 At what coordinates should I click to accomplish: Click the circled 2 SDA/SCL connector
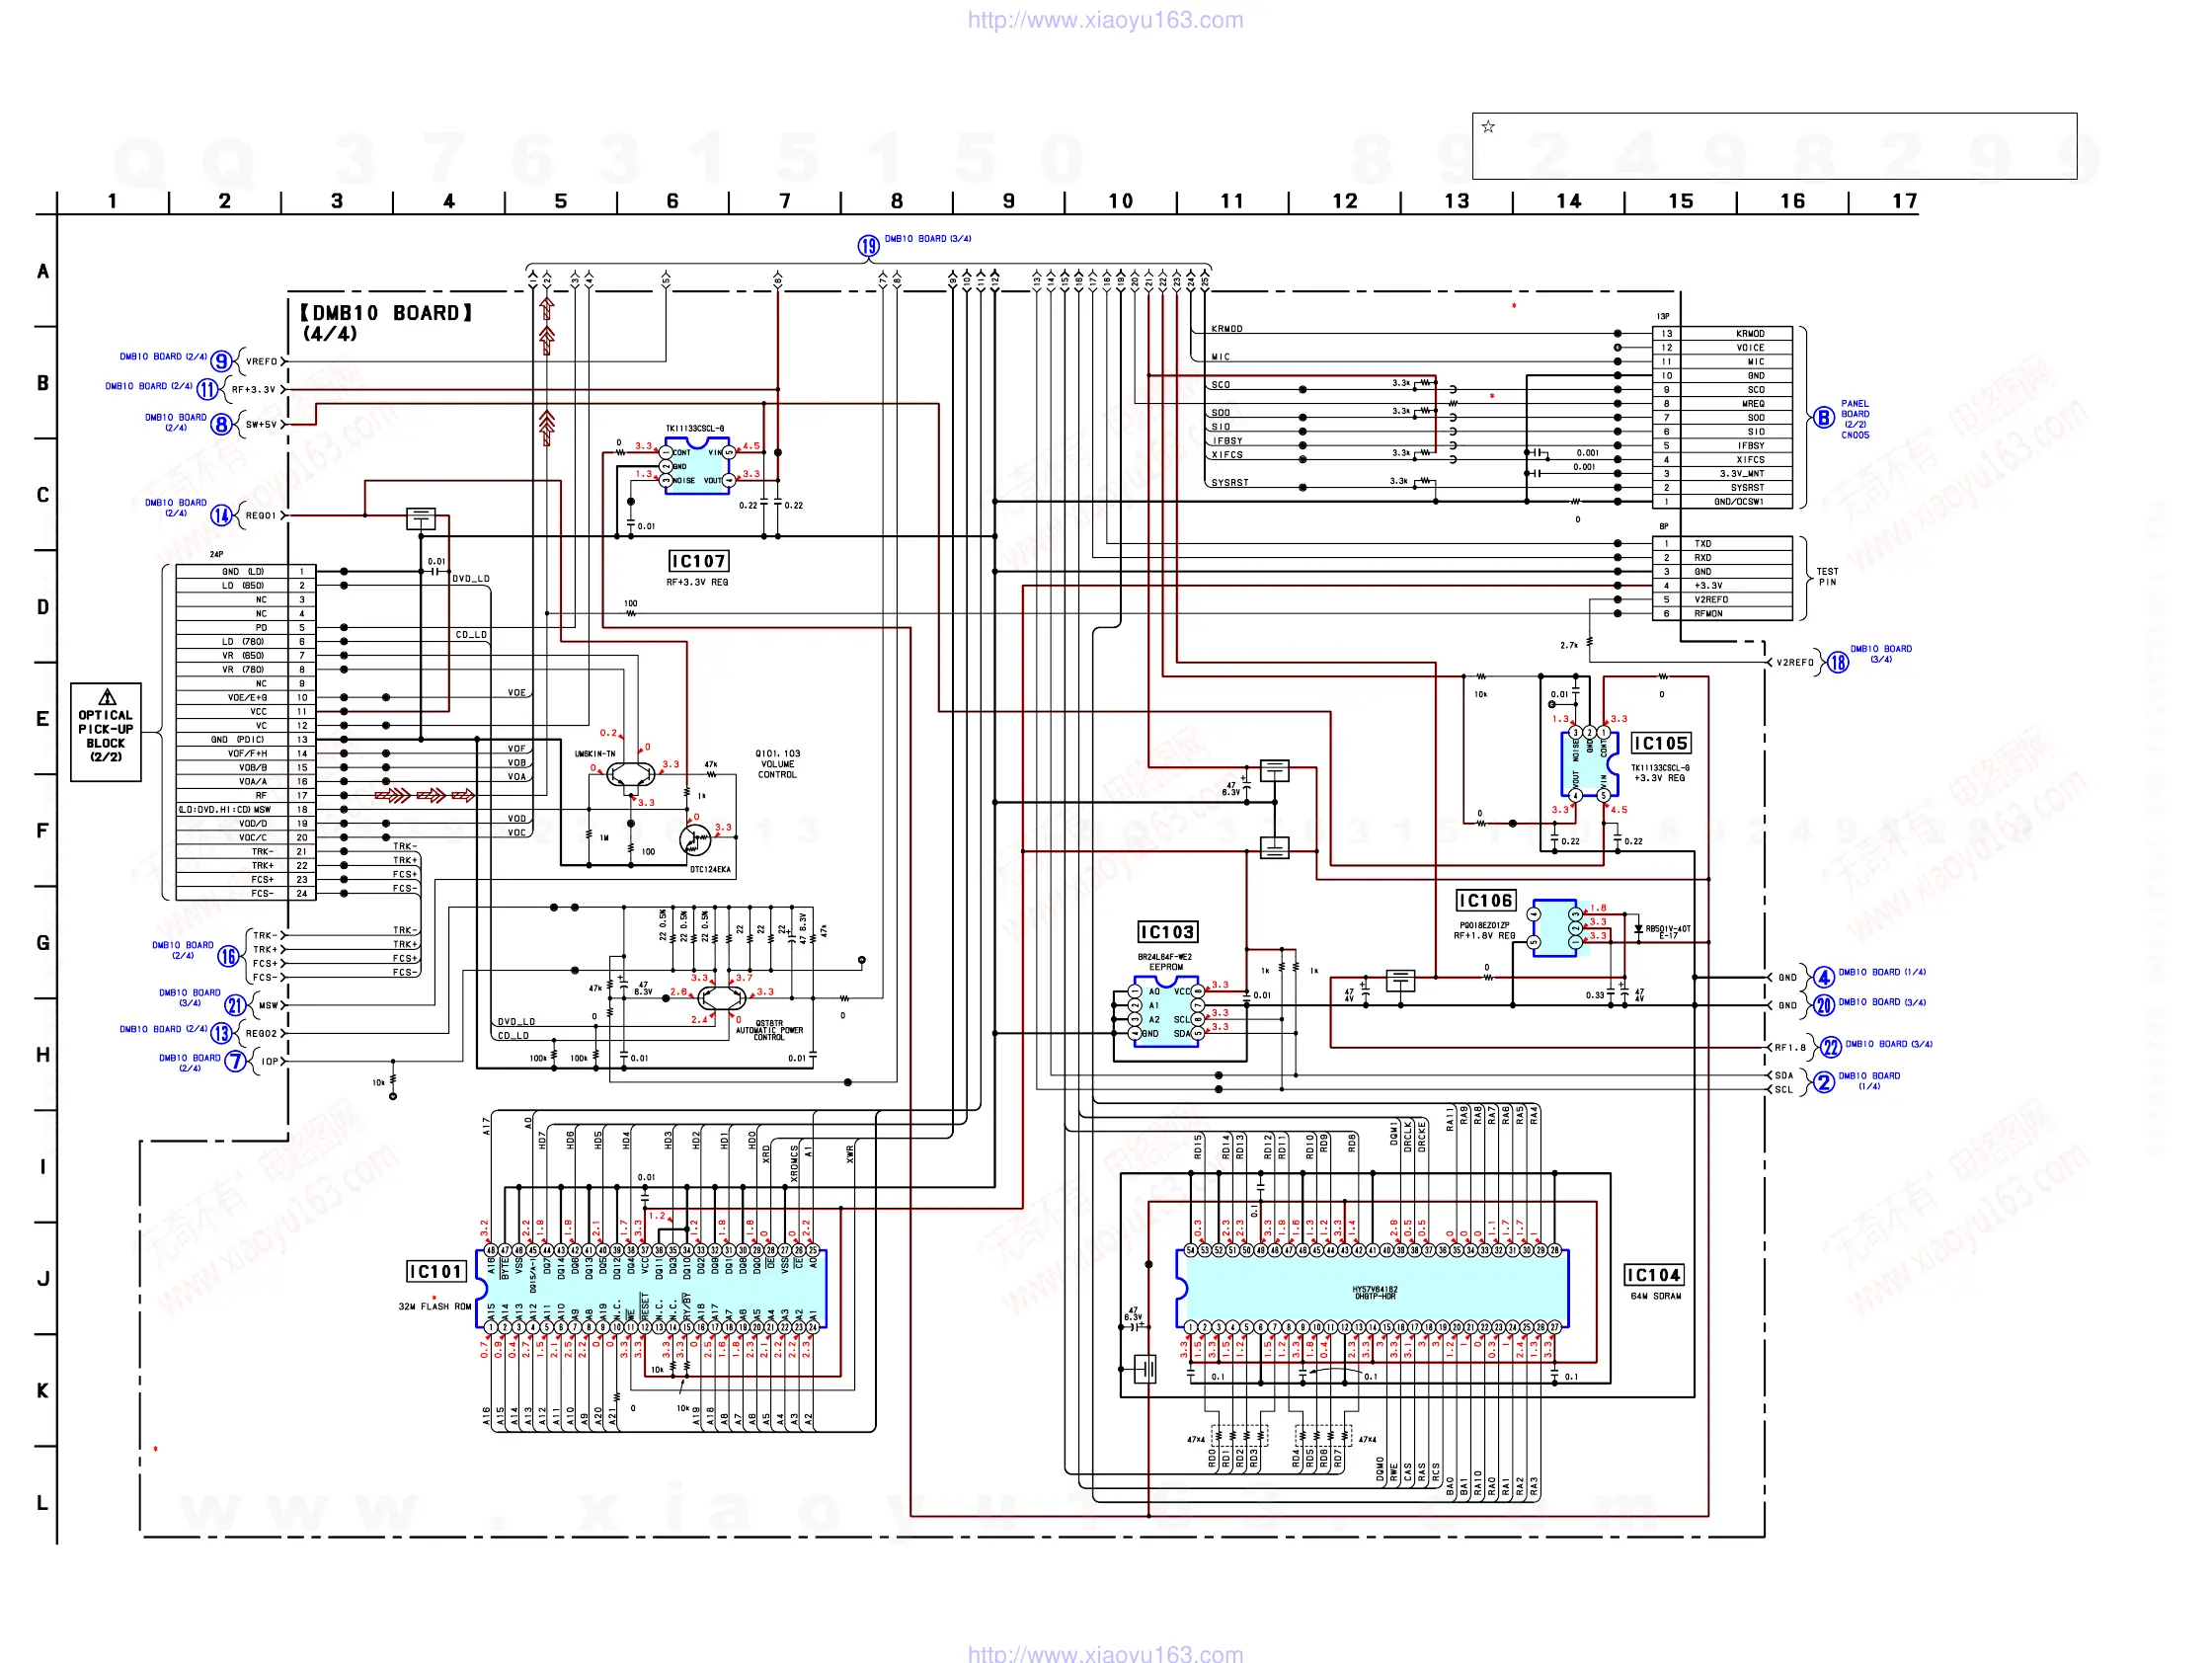(x=1824, y=1082)
